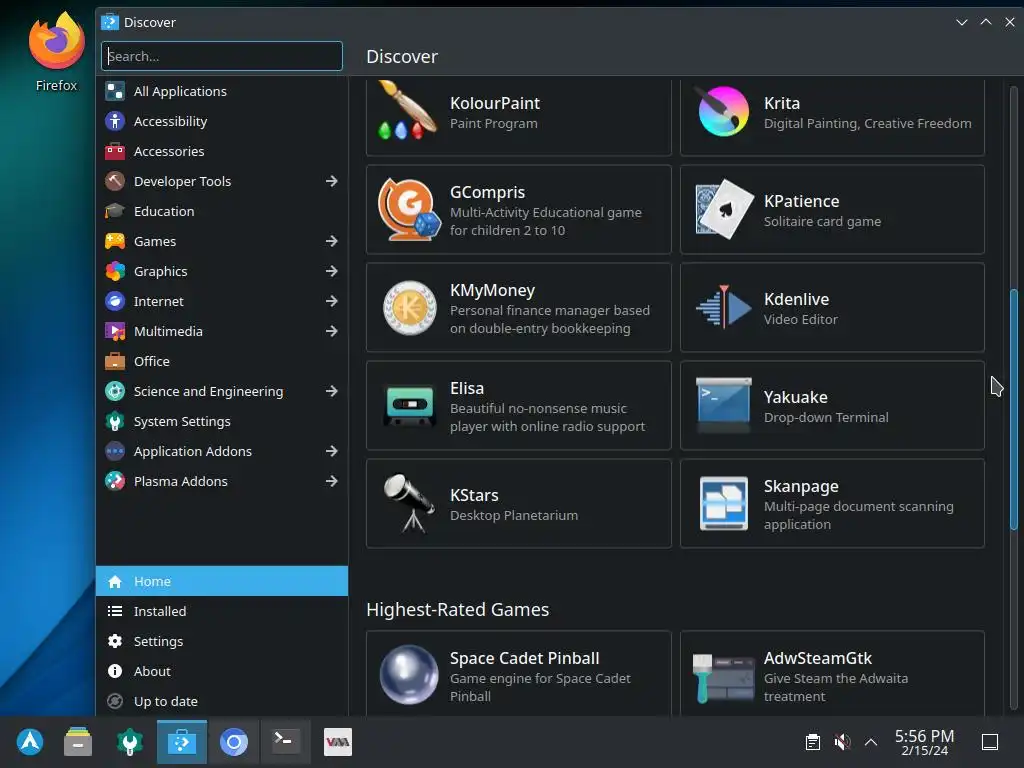1024x768 pixels.
Task: Open the Krita application card
Action: pos(832,117)
